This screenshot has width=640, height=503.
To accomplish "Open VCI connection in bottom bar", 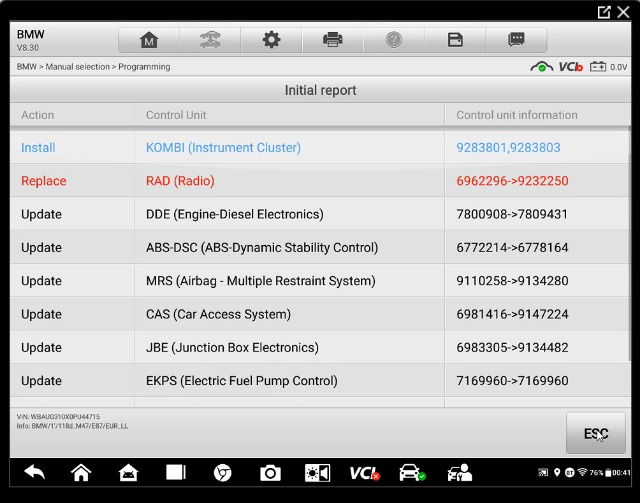I will click(x=364, y=473).
